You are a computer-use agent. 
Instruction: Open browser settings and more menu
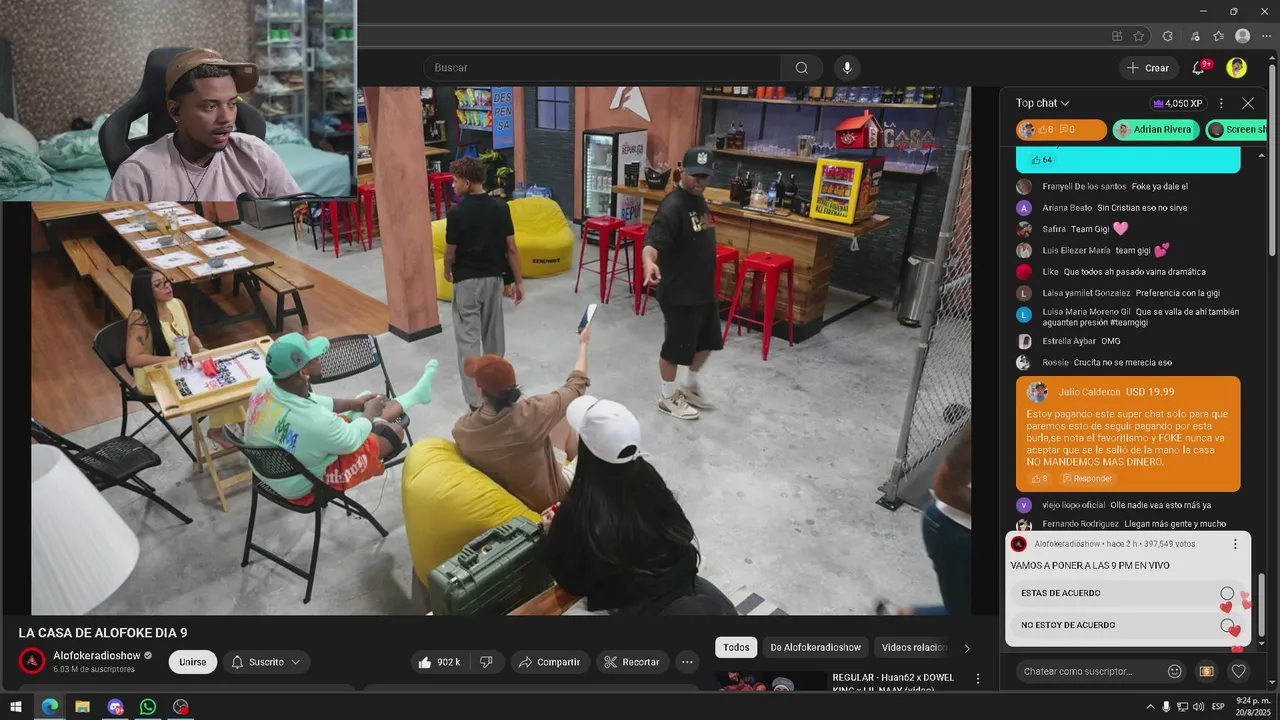click(1266, 36)
